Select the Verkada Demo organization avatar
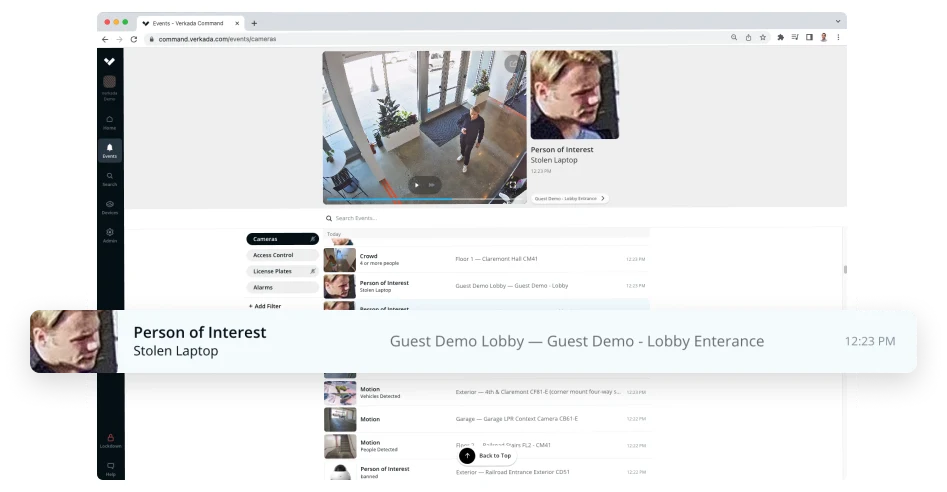Image resolution: width=947 pixels, height=492 pixels. point(109,82)
